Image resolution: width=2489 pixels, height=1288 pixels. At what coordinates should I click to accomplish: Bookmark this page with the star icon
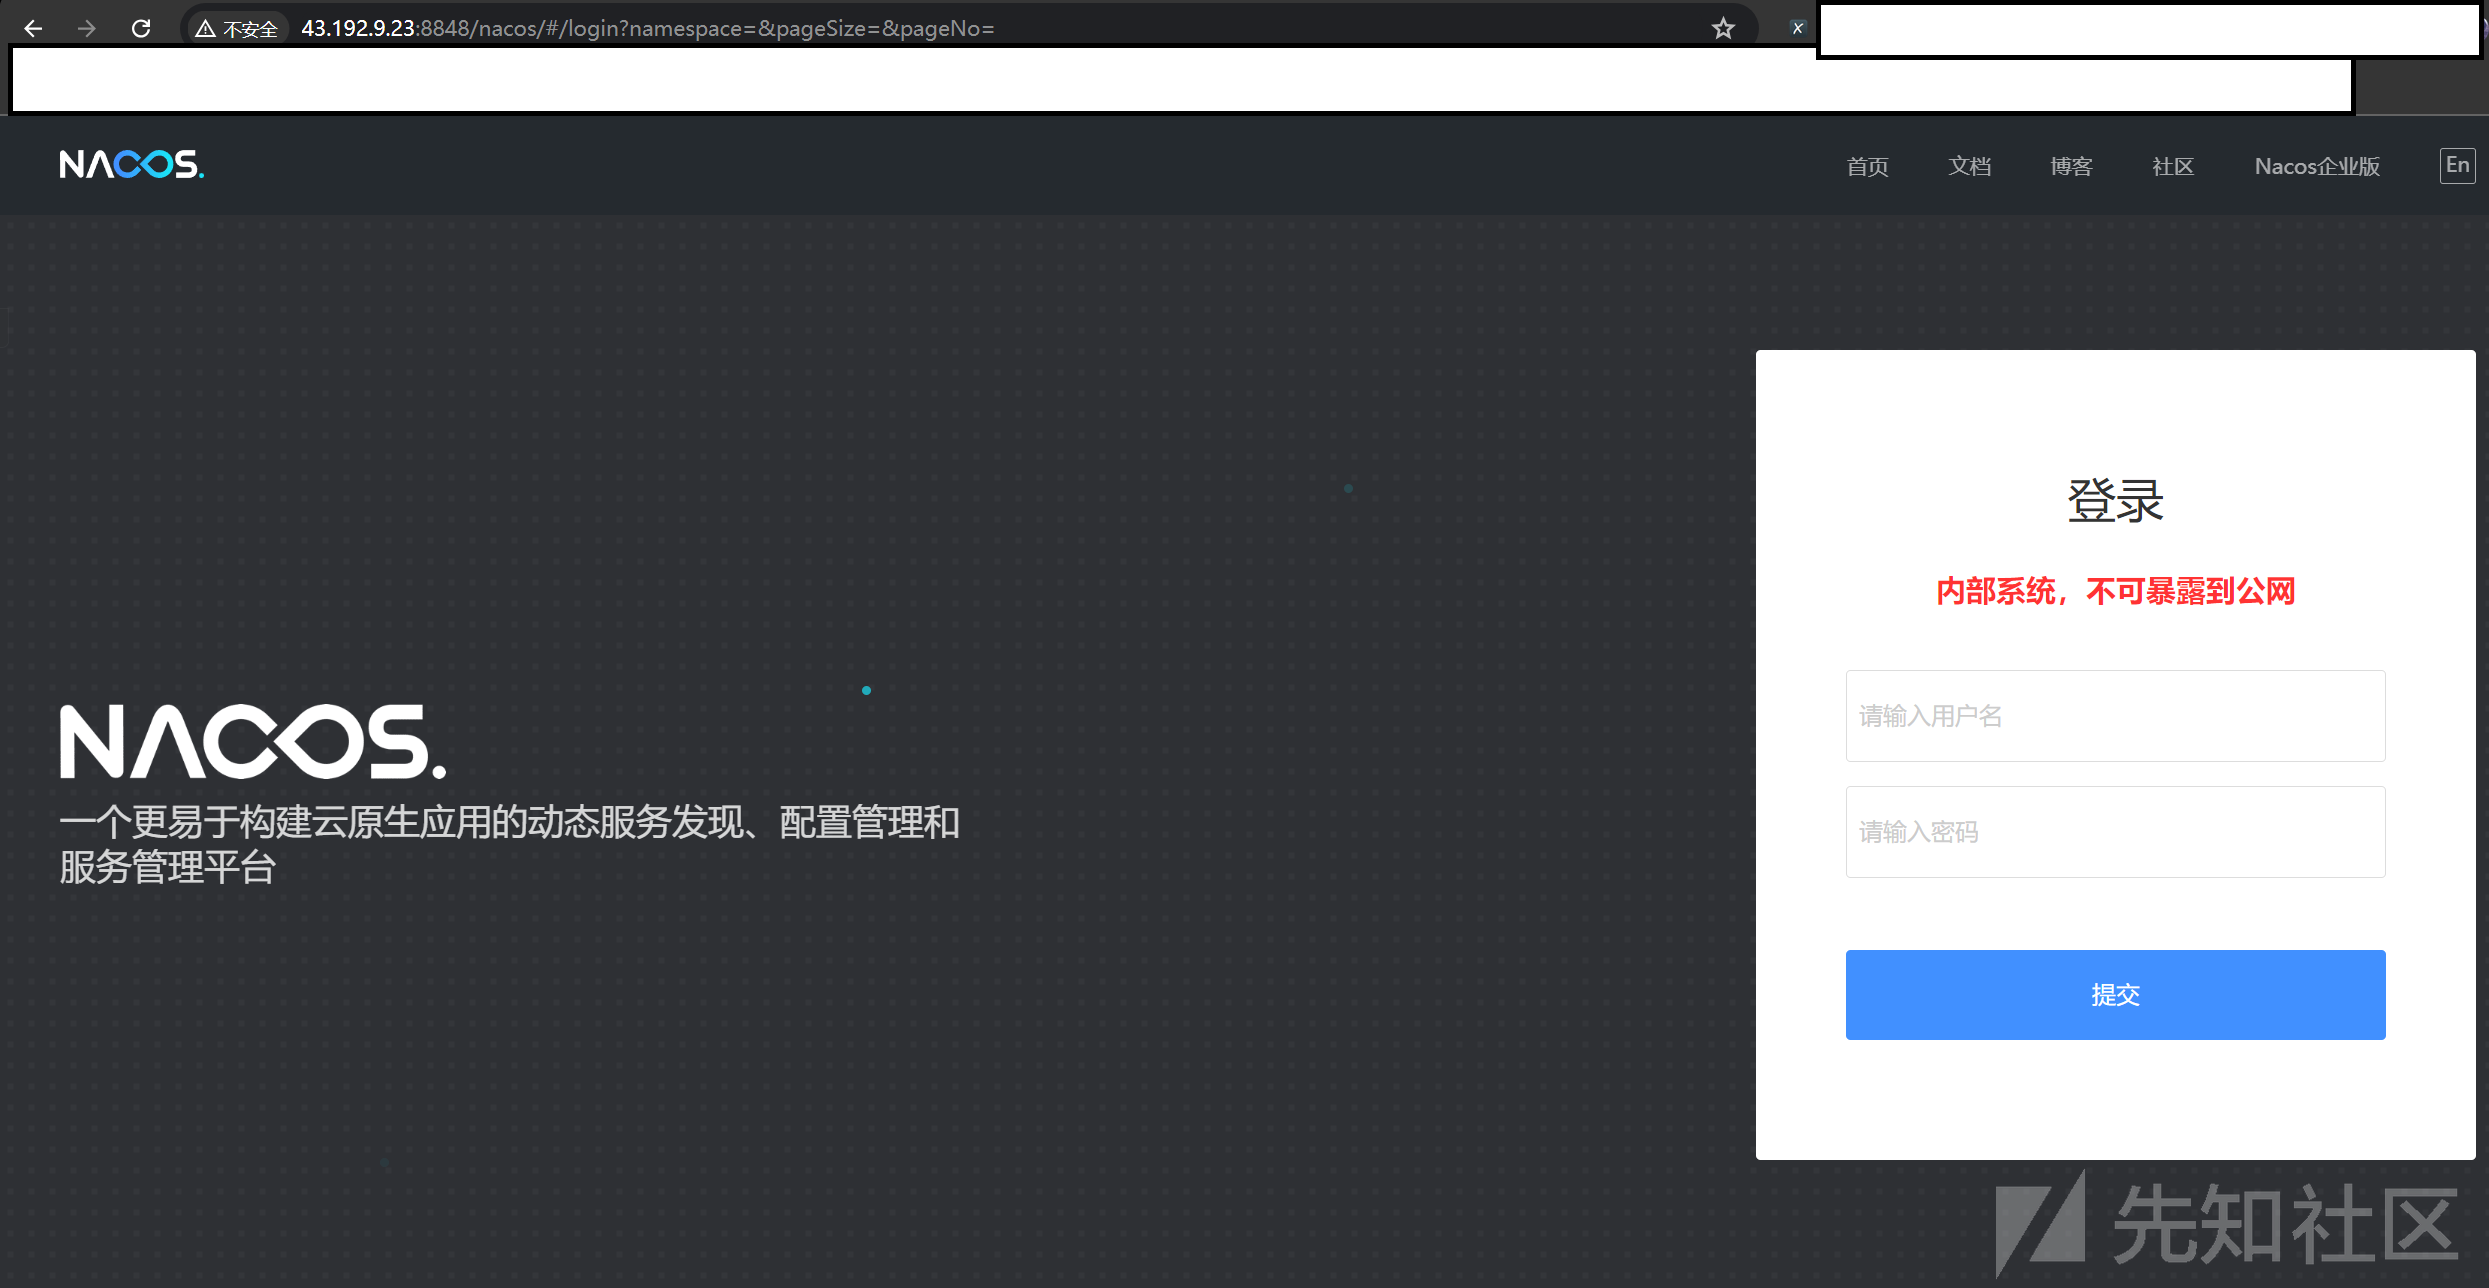coord(1723,28)
